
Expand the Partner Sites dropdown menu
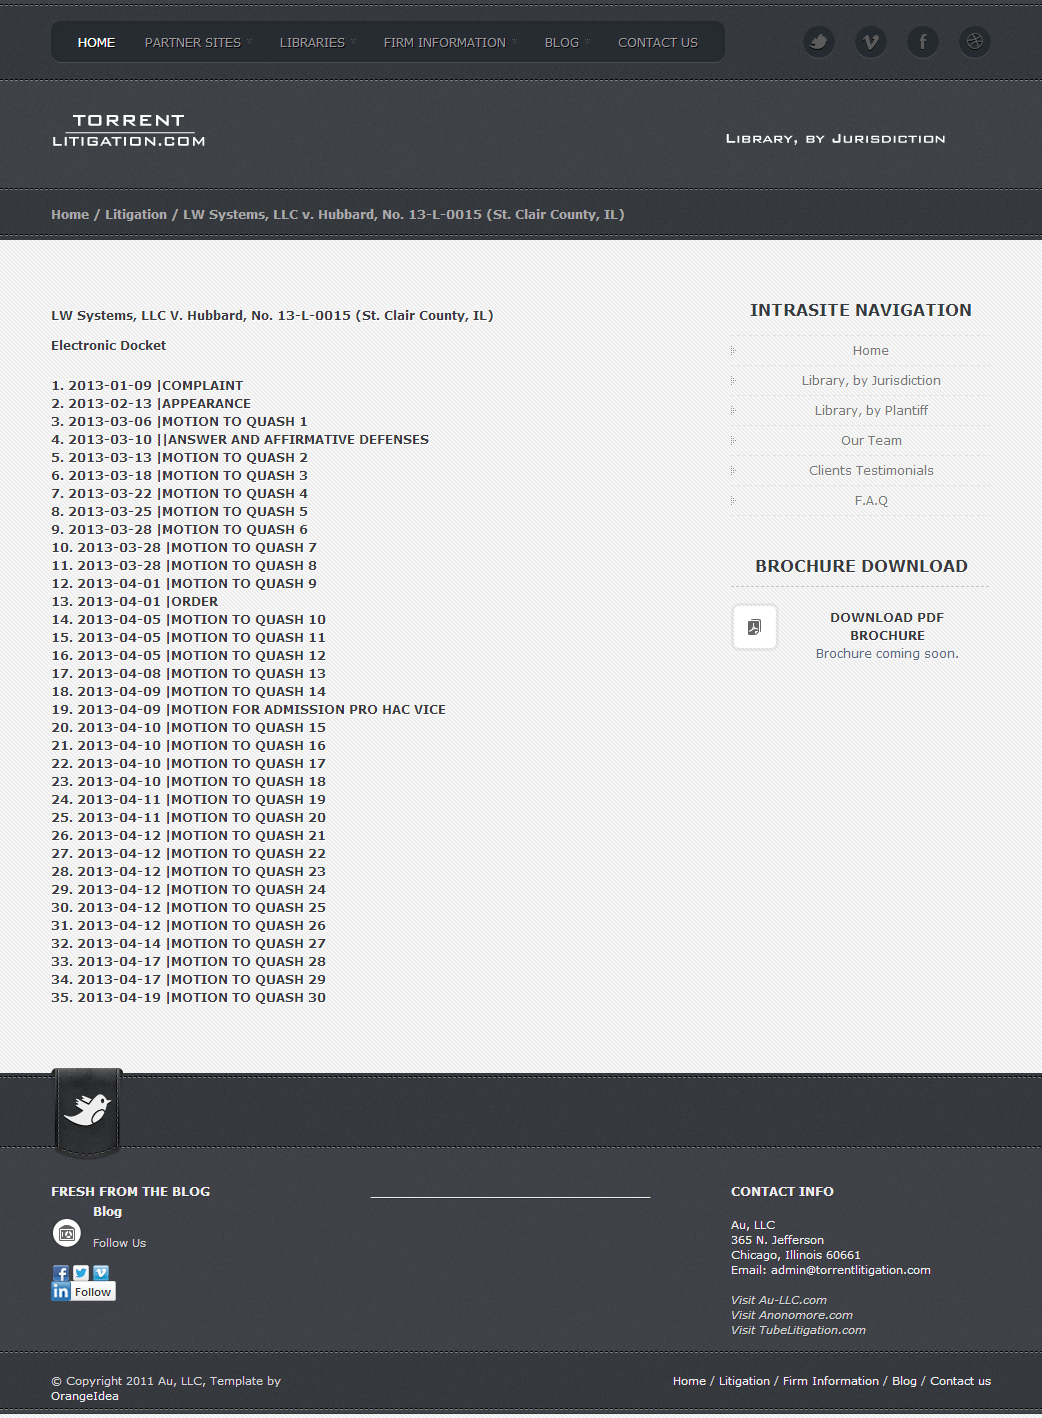click(x=193, y=43)
